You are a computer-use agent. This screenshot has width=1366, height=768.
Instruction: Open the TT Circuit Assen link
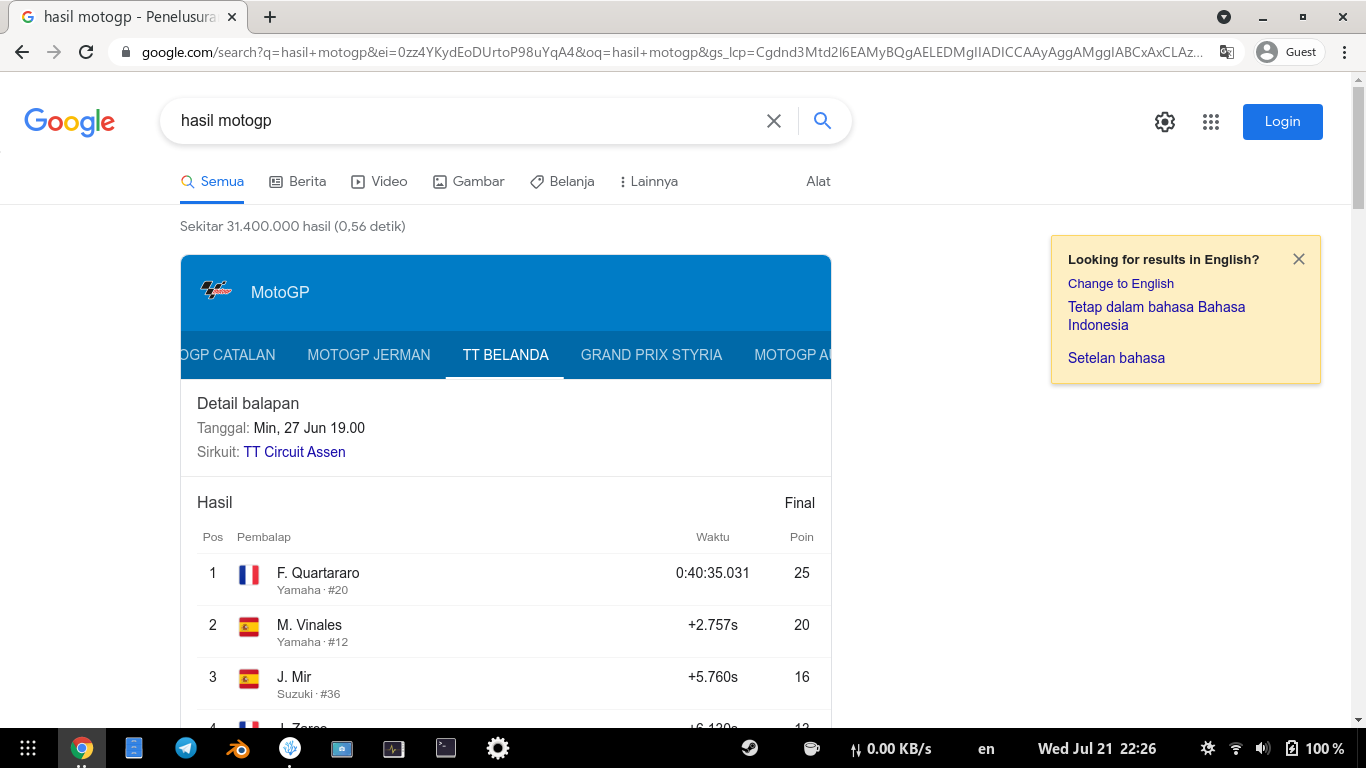pyautogui.click(x=294, y=452)
